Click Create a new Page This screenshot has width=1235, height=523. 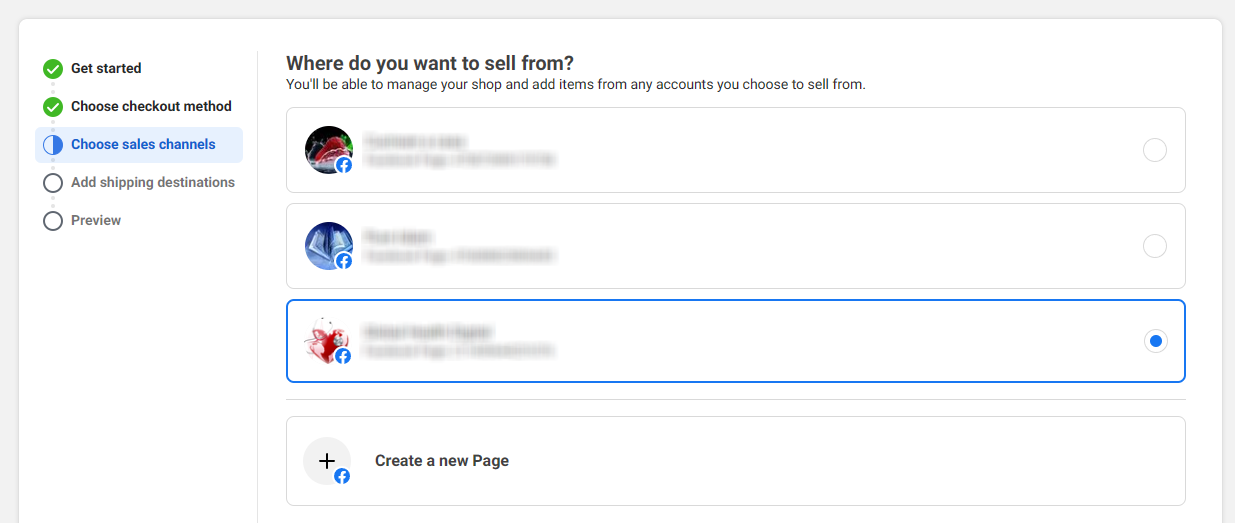point(442,461)
